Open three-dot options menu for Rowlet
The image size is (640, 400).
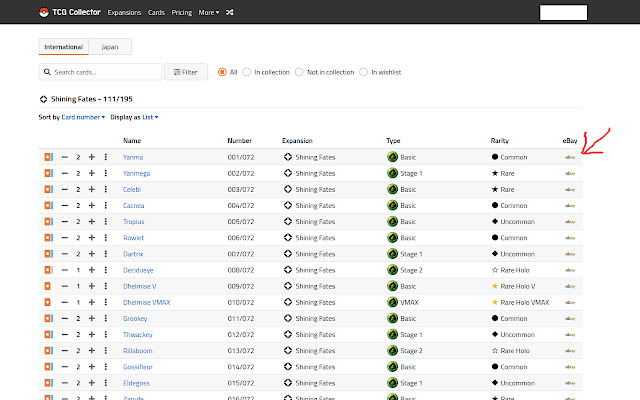tap(105, 238)
